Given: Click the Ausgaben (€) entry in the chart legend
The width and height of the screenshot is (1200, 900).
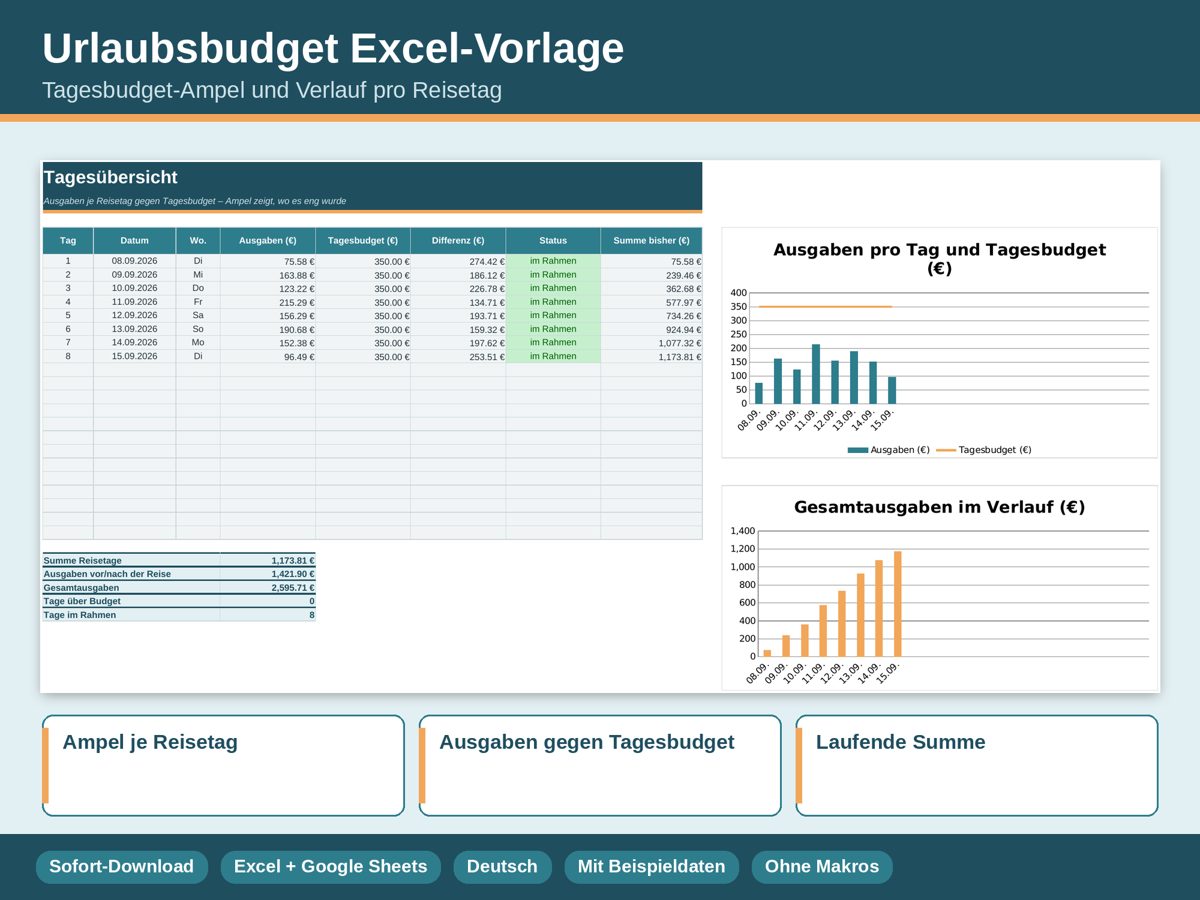Looking at the screenshot, I should coord(889,450).
